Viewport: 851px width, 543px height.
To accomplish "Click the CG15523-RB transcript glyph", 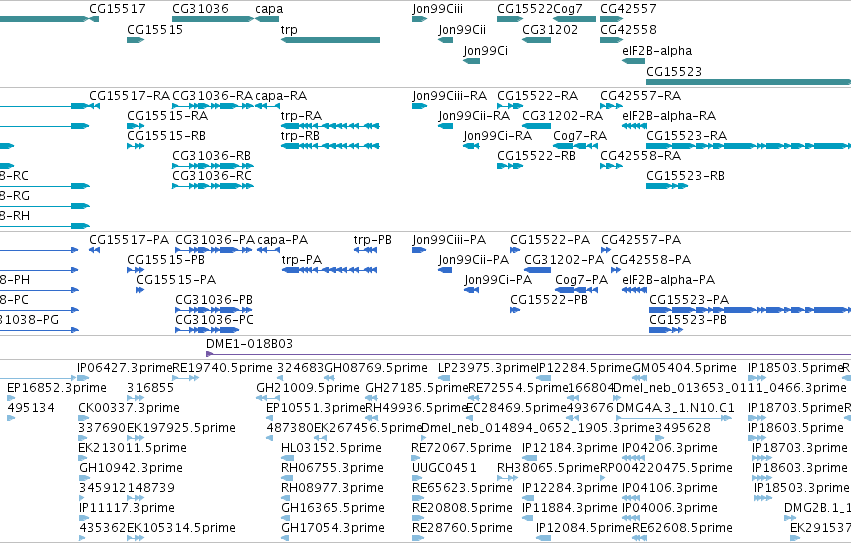I will [x=667, y=186].
